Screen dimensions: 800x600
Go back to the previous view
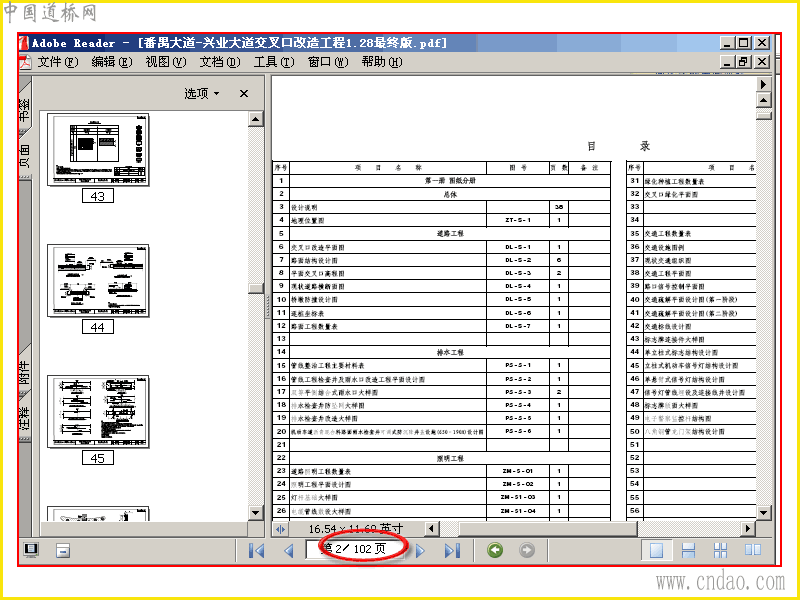494,550
